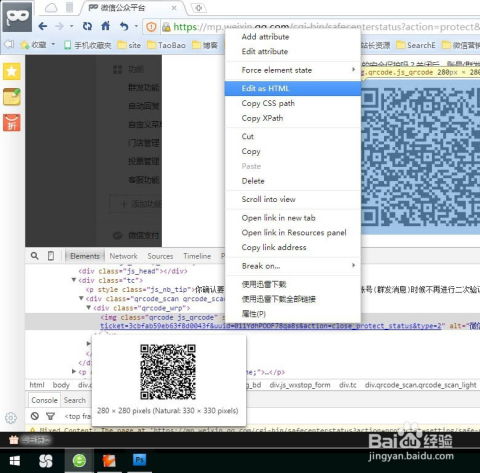Image resolution: width=480 pixels, height=473 pixels.
Task: Expand the Break on... submenu
Action: [x=293, y=266]
